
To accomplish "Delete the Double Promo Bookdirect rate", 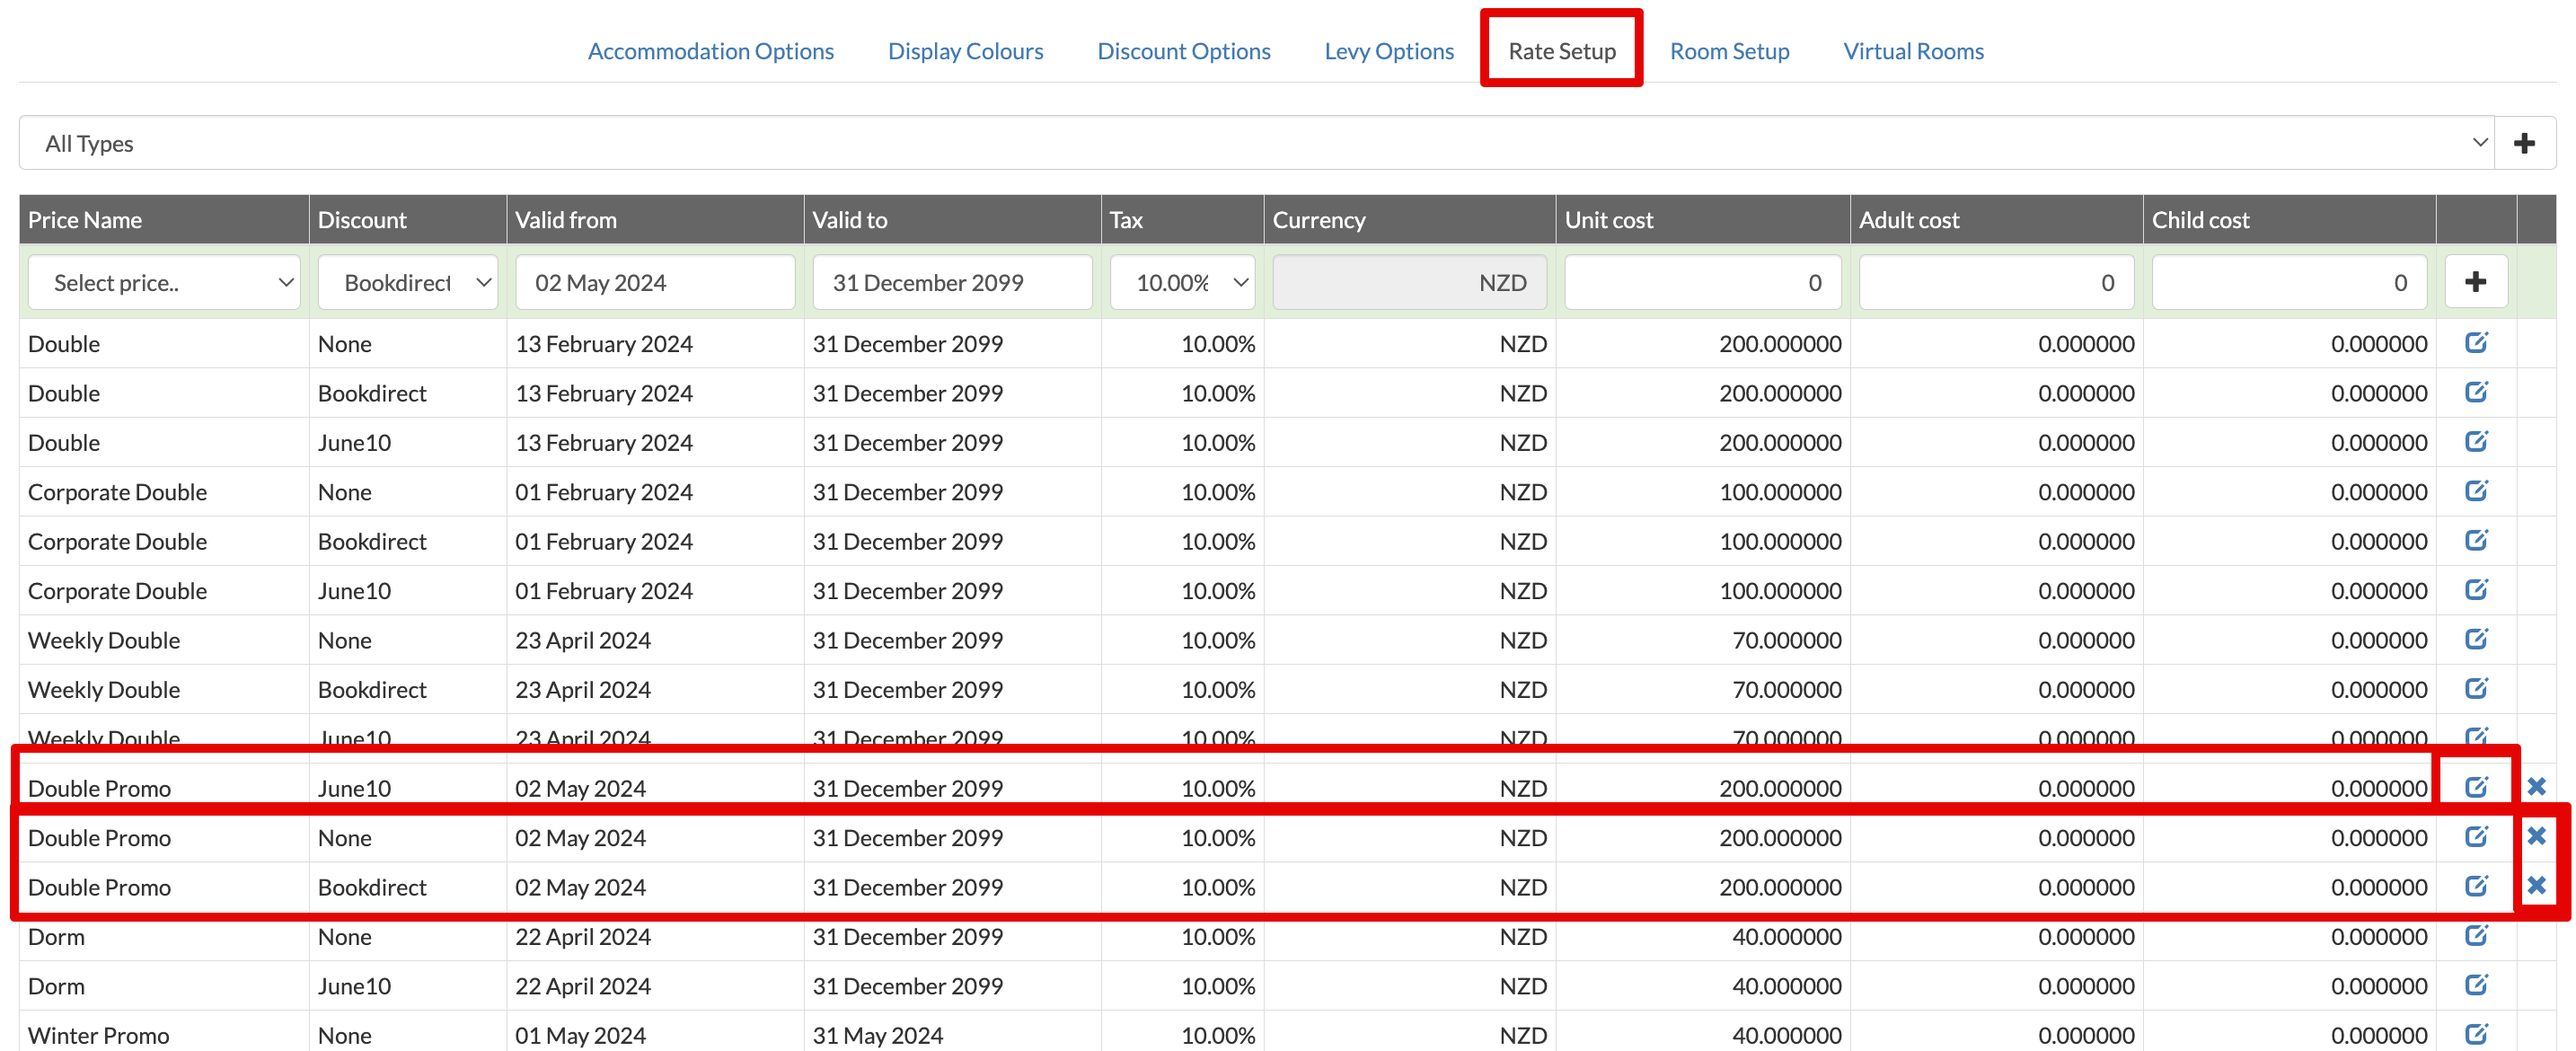I will [x=2536, y=886].
